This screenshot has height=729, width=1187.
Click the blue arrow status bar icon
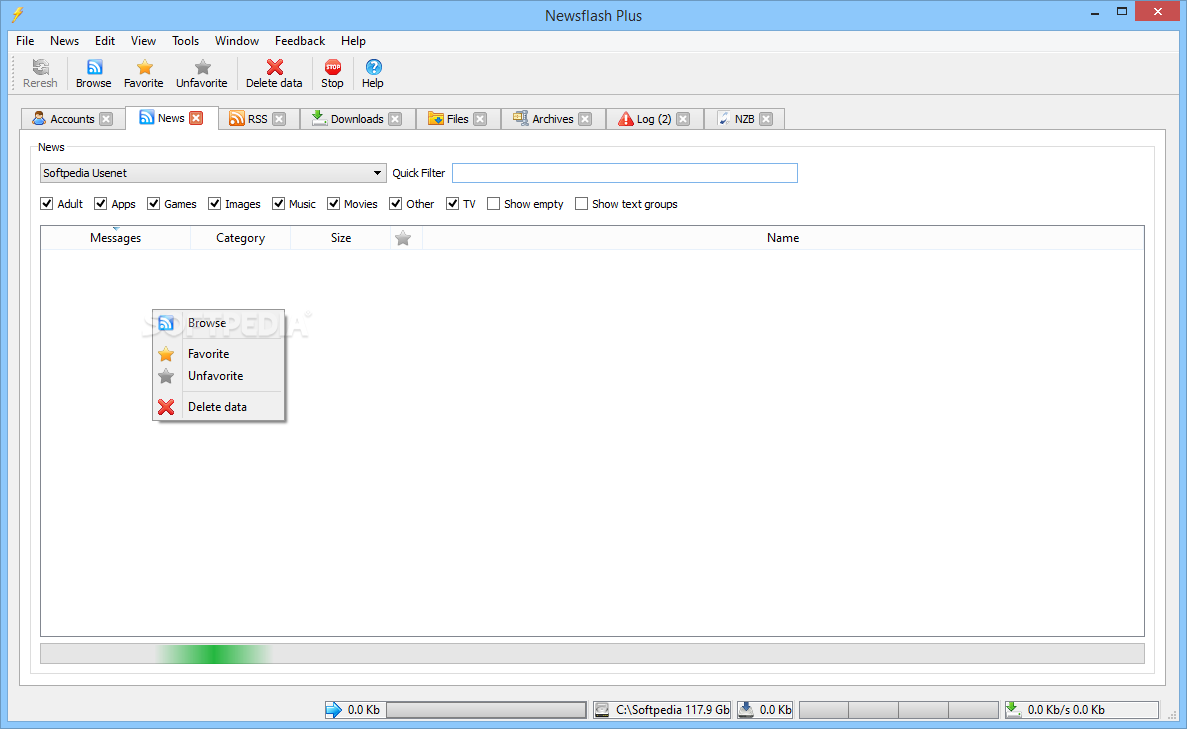pos(334,710)
